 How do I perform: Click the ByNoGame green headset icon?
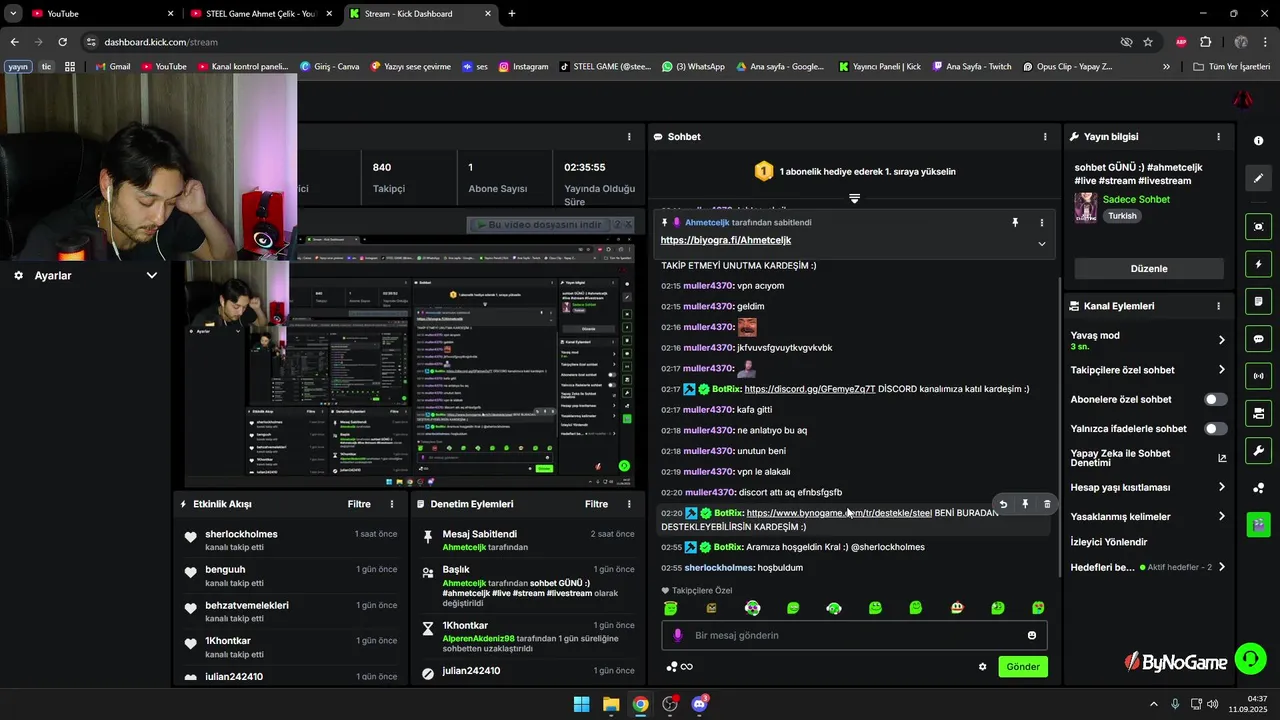[1250, 658]
